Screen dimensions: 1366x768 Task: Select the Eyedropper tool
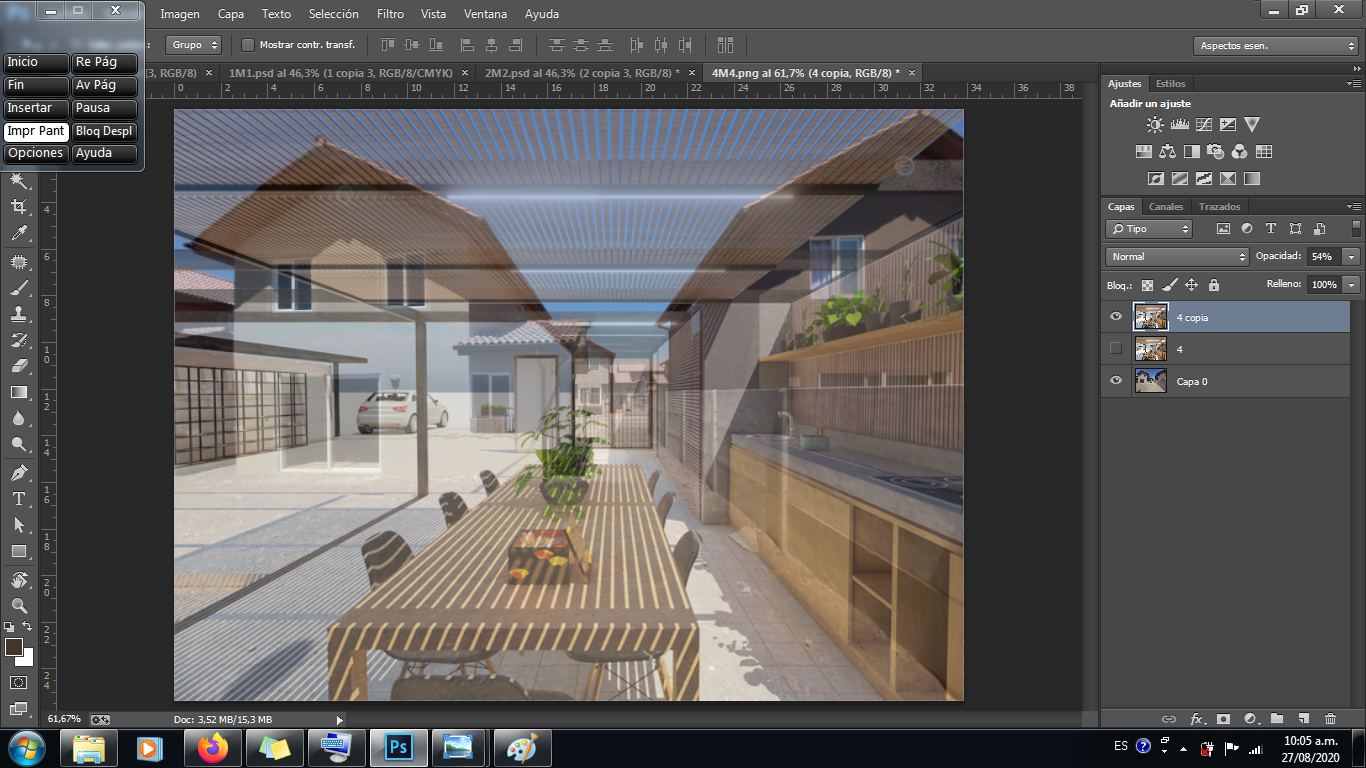(x=18, y=234)
